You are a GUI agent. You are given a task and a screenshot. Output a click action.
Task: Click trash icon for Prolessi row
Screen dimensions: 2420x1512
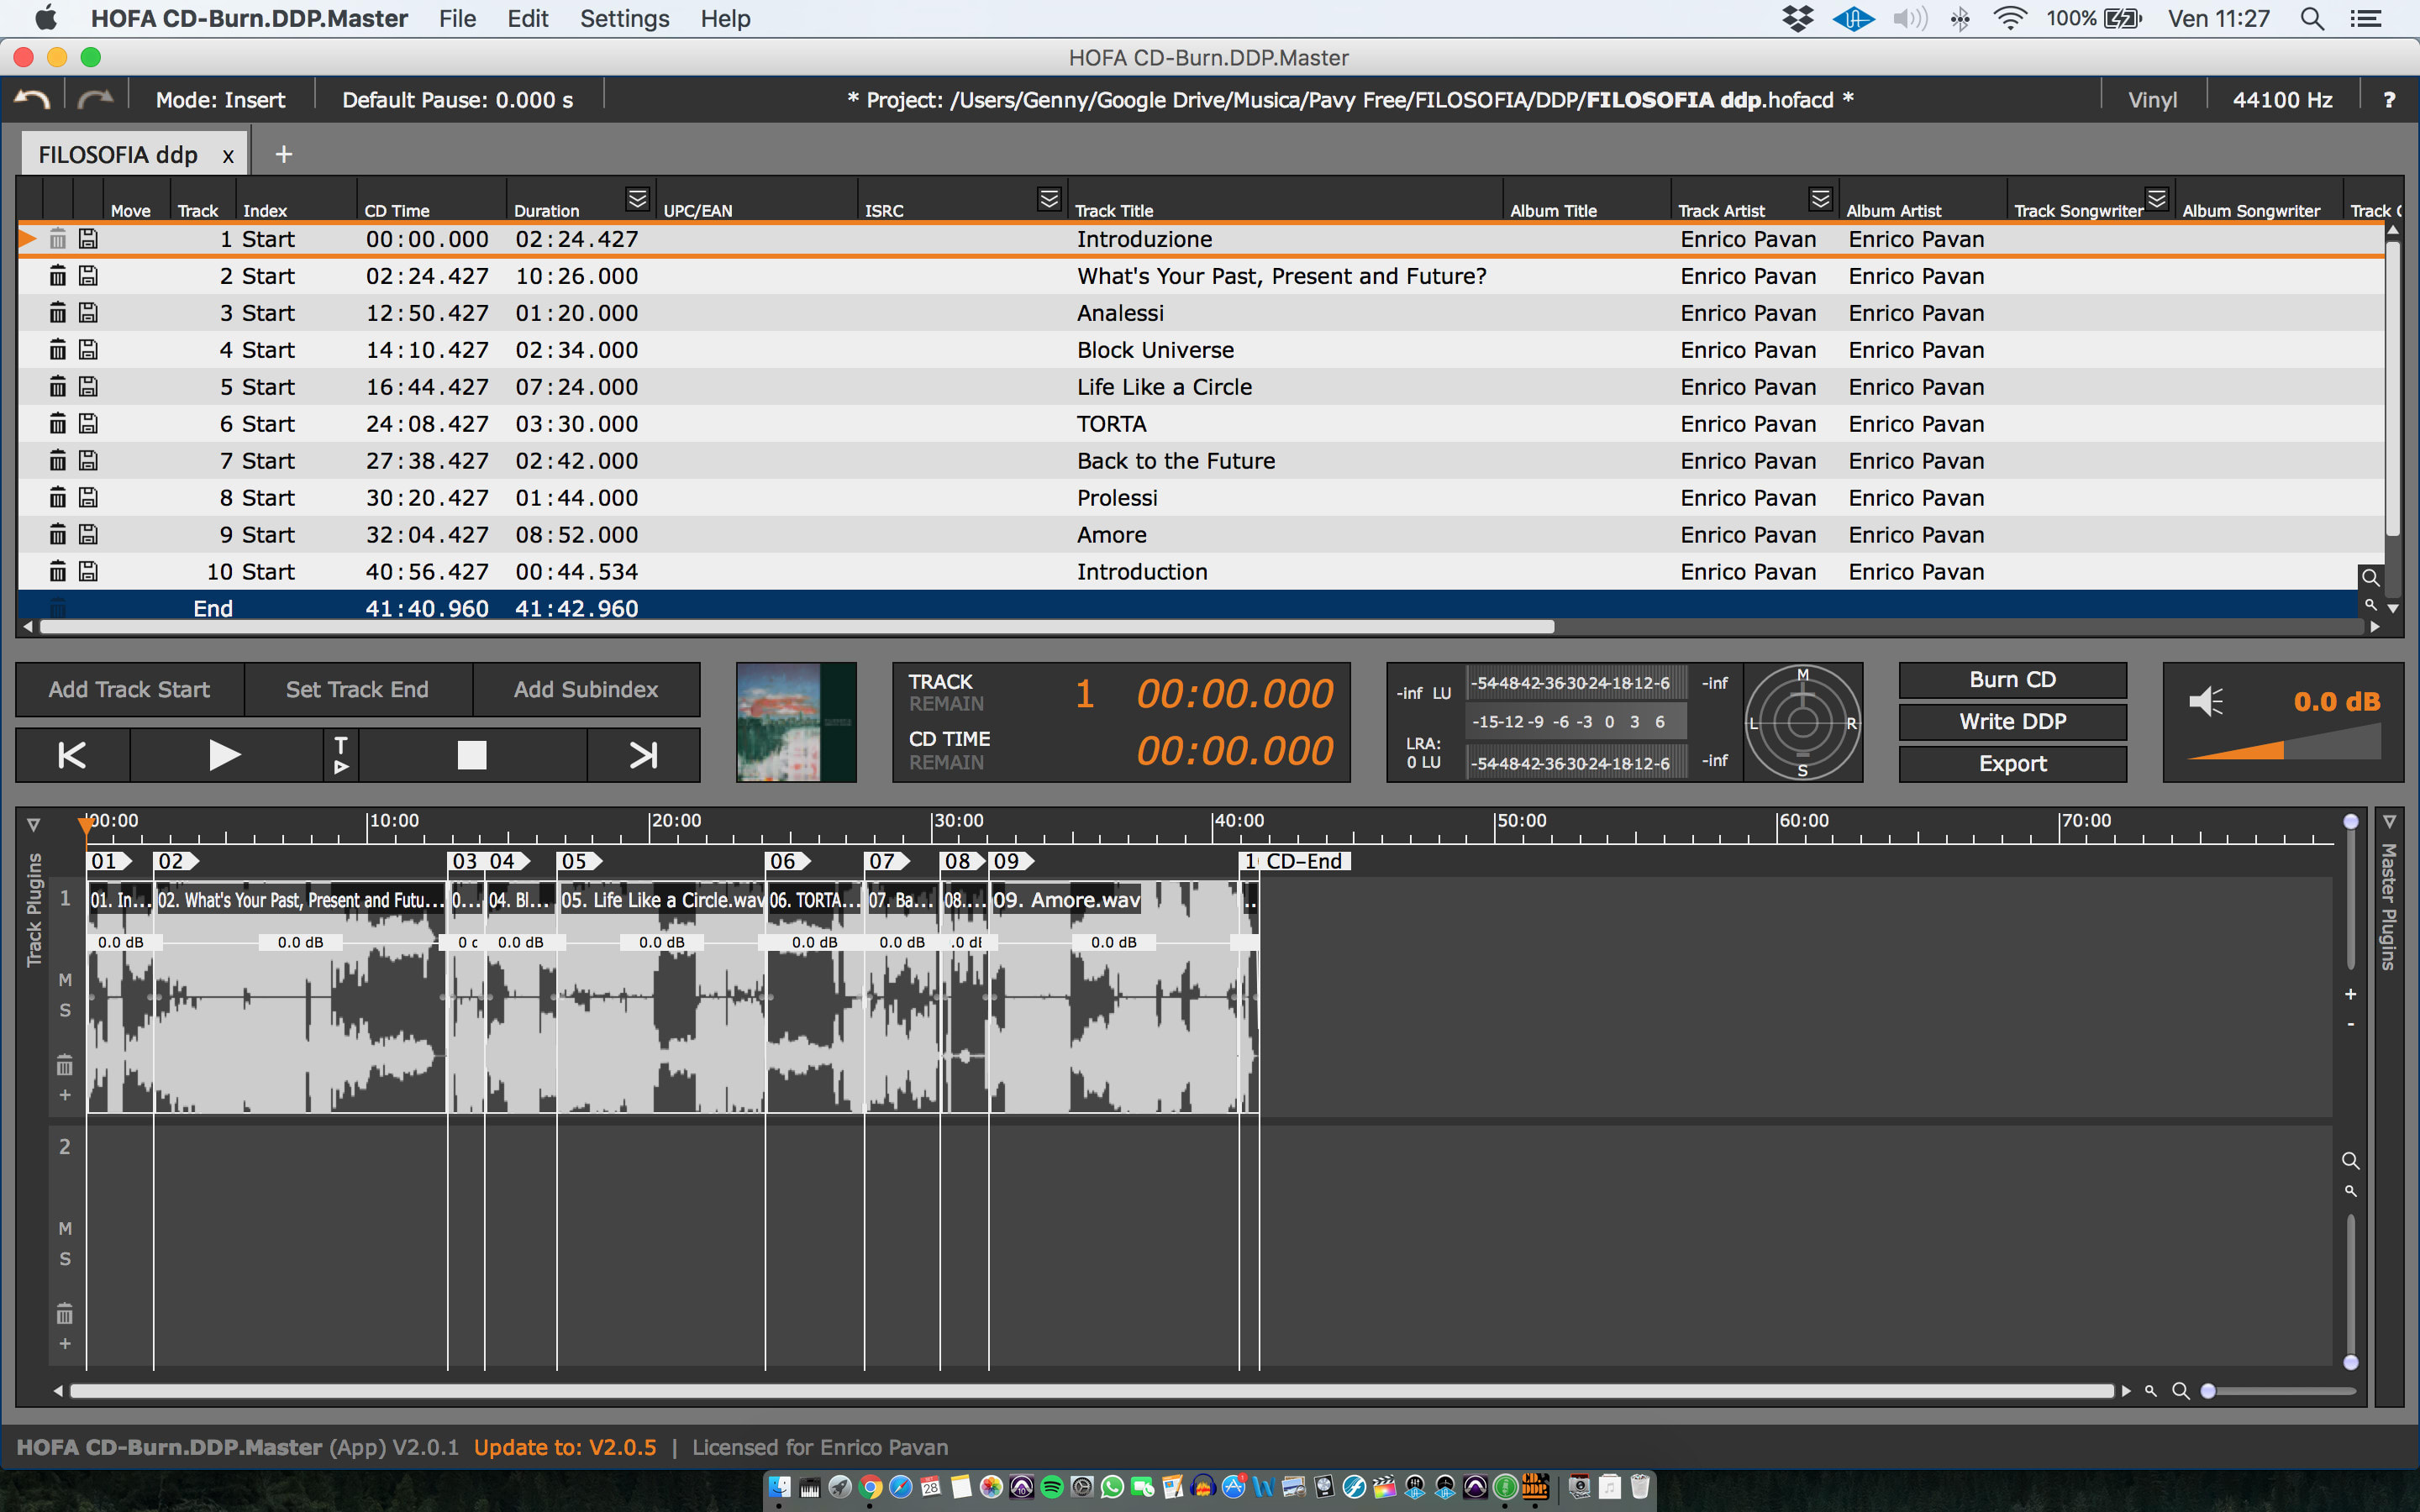tap(58, 497)
